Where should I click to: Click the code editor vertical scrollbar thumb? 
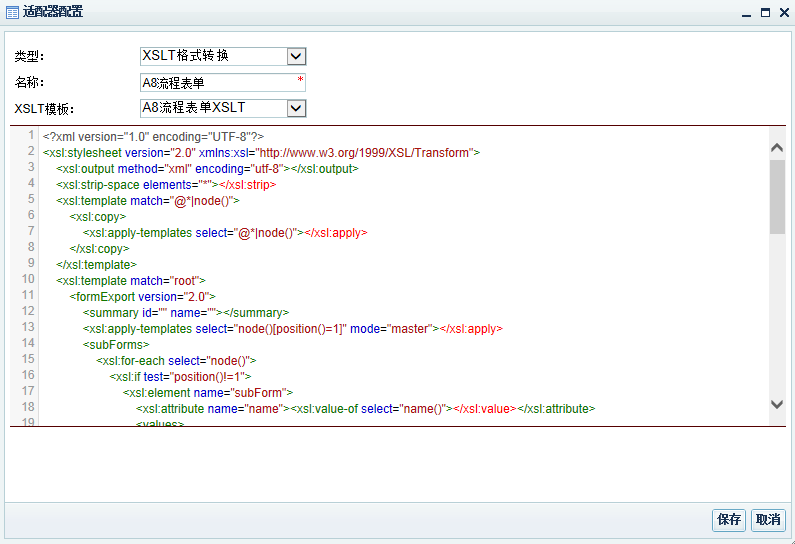777,196
